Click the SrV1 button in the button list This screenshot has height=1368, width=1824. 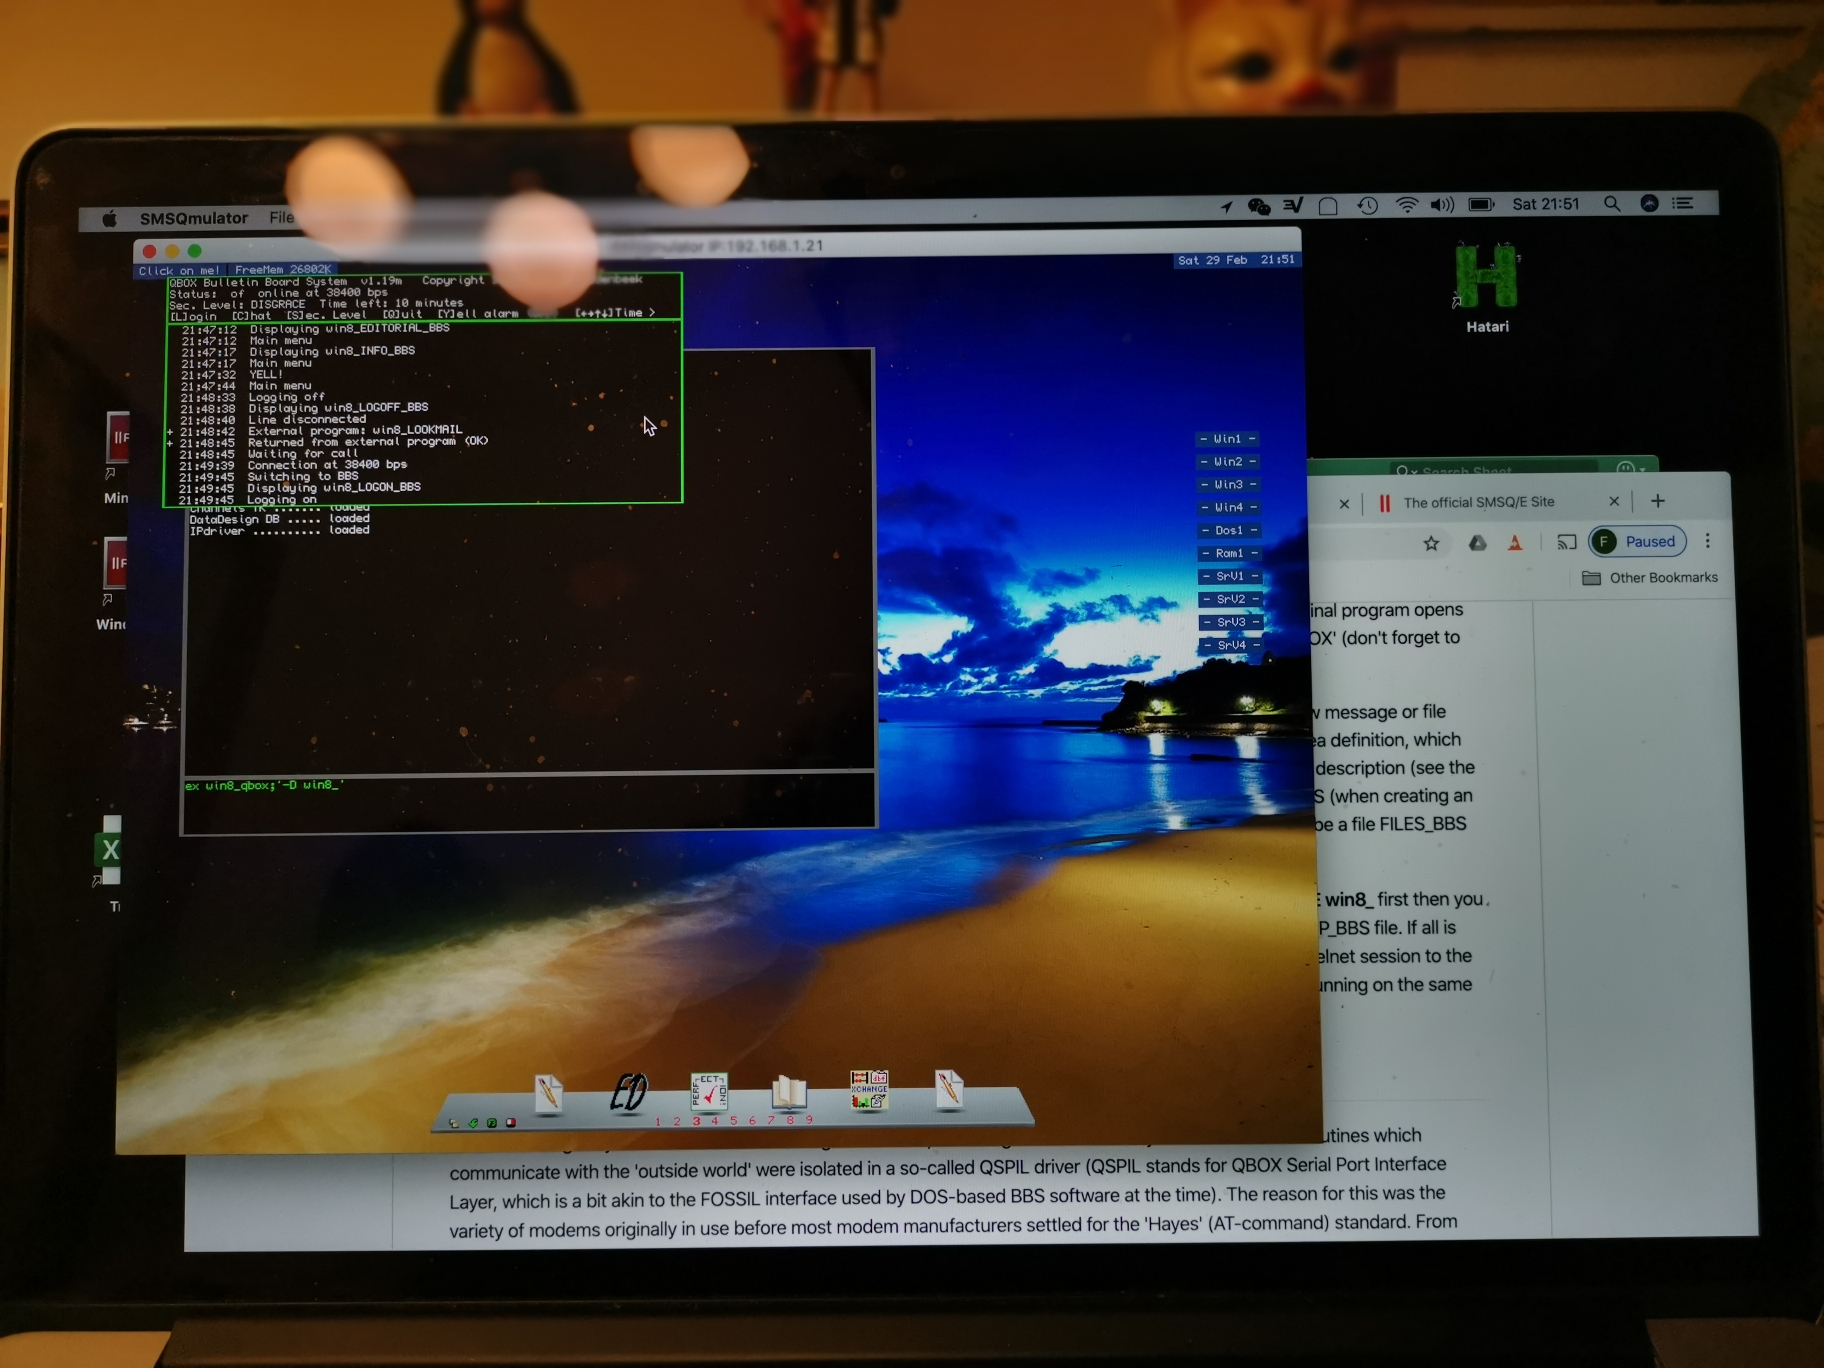click(x=1230, y=577)
